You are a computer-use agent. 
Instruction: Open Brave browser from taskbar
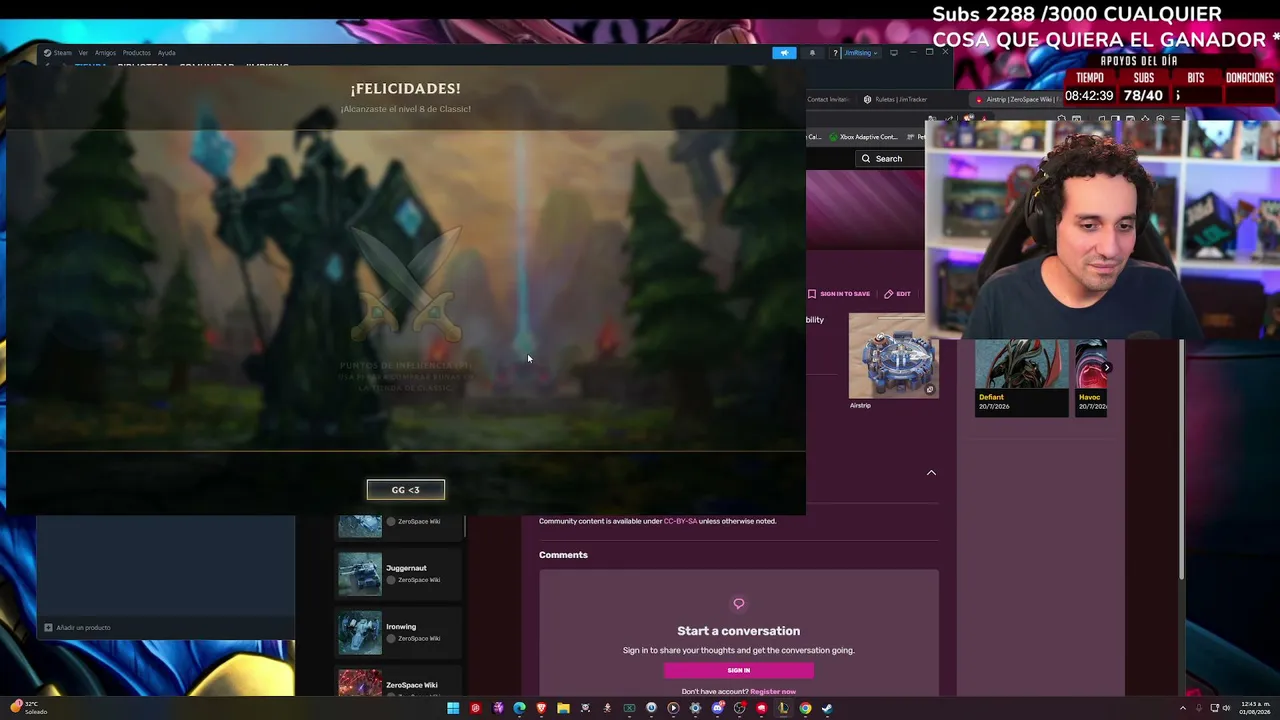pos(541,708)
